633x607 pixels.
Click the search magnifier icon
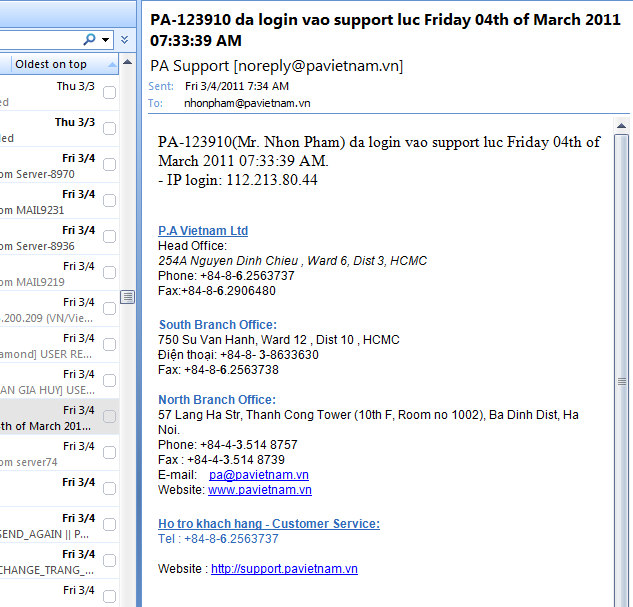click(89, 39)
